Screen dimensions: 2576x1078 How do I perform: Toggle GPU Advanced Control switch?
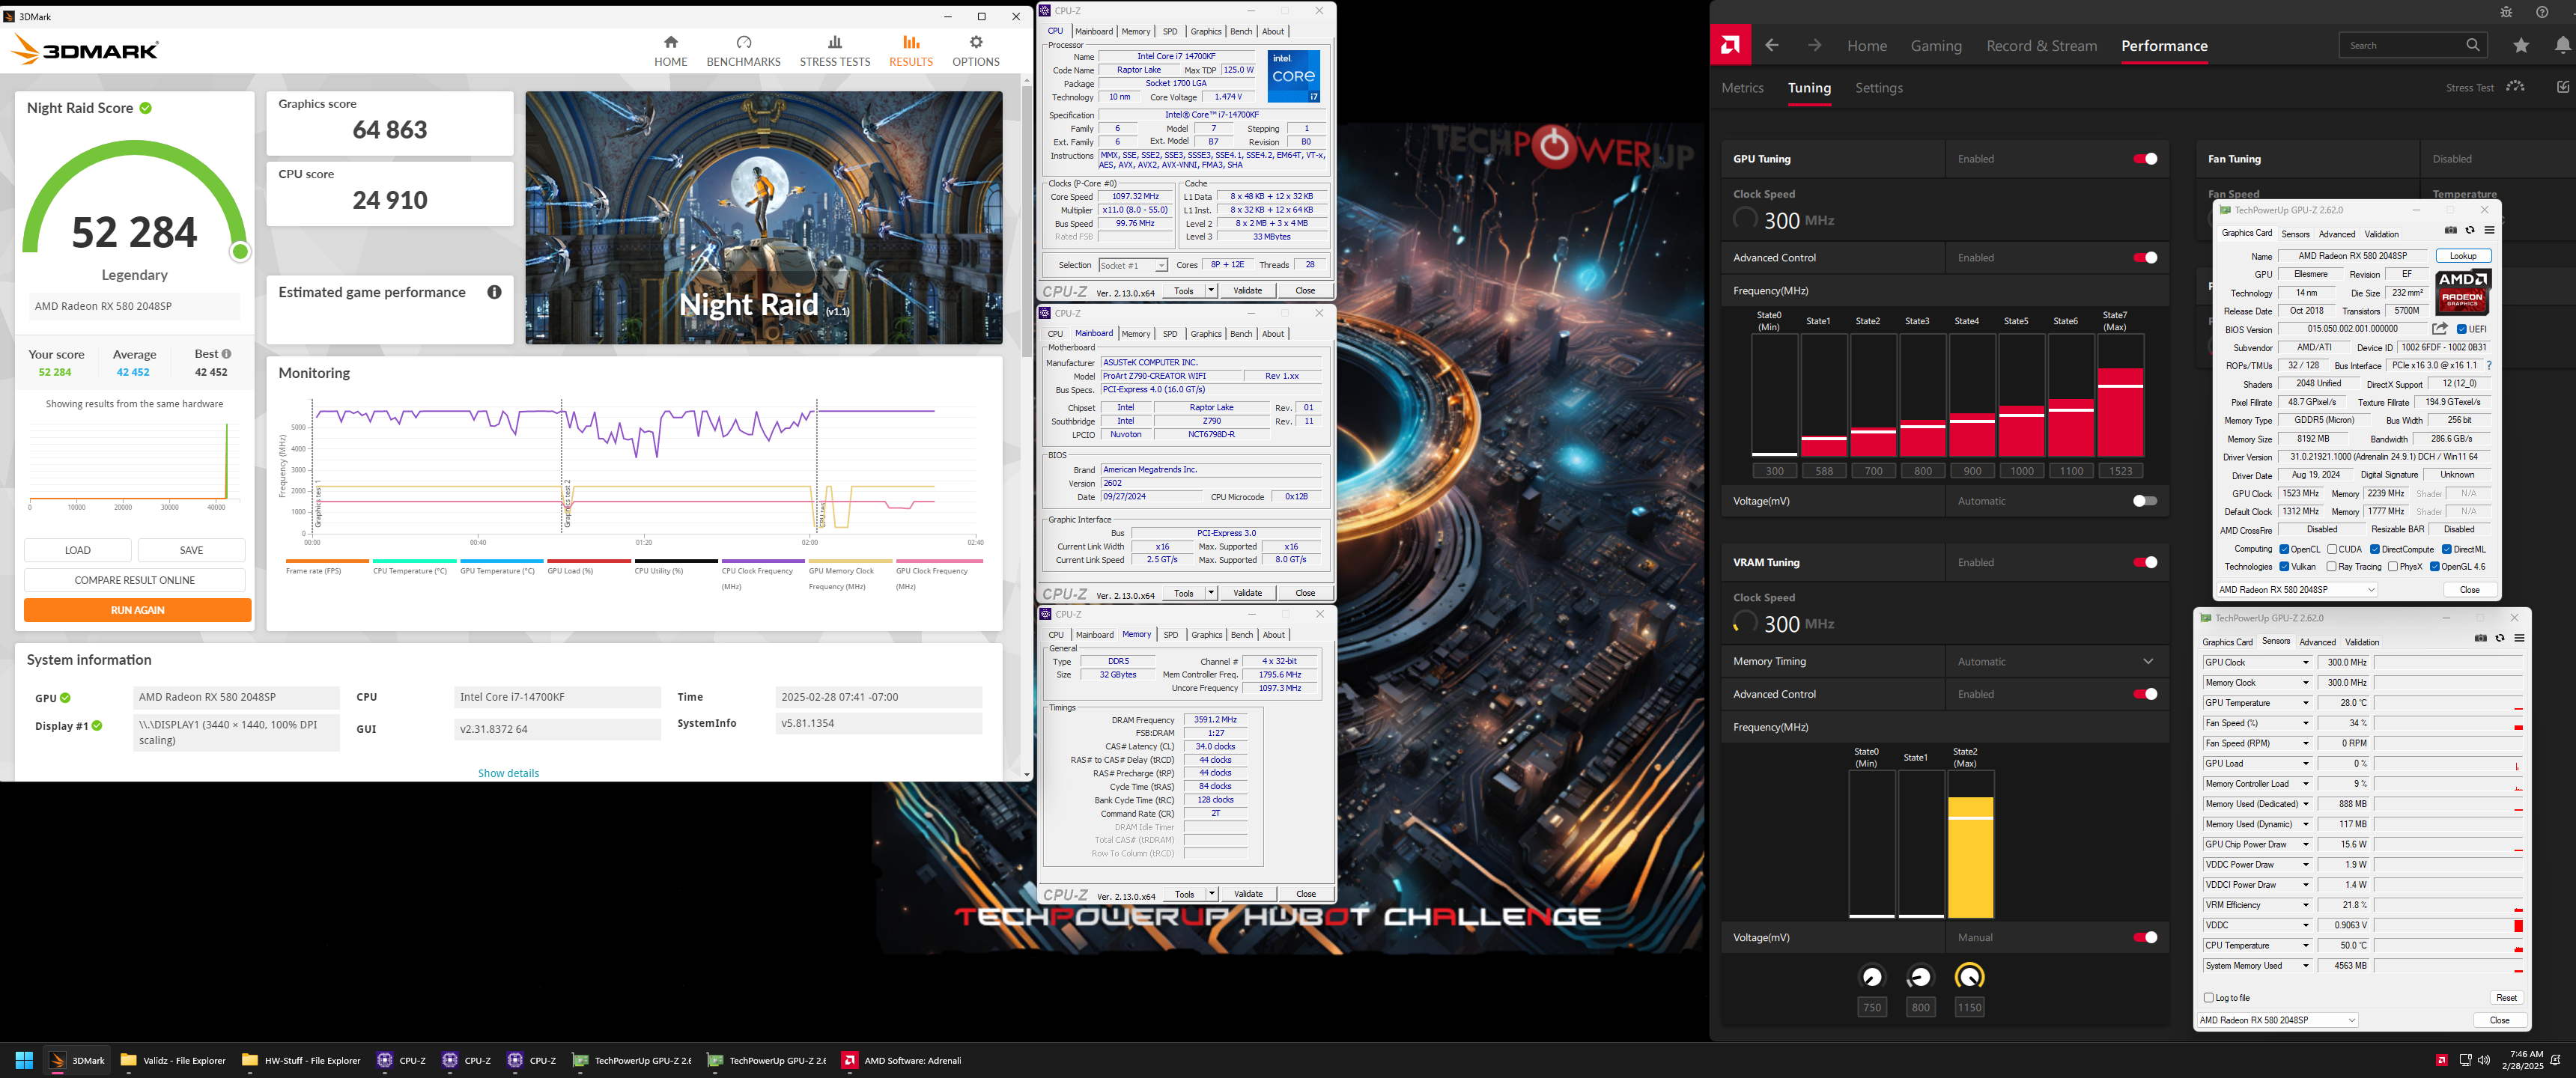coord(2145,258)
